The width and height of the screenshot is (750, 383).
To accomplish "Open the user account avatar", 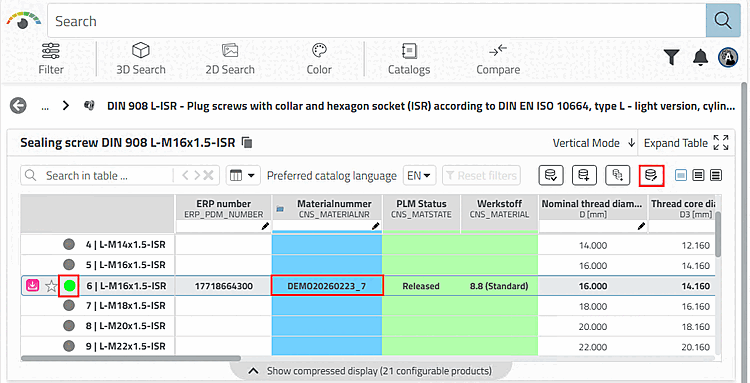I will tap(728, 57).
